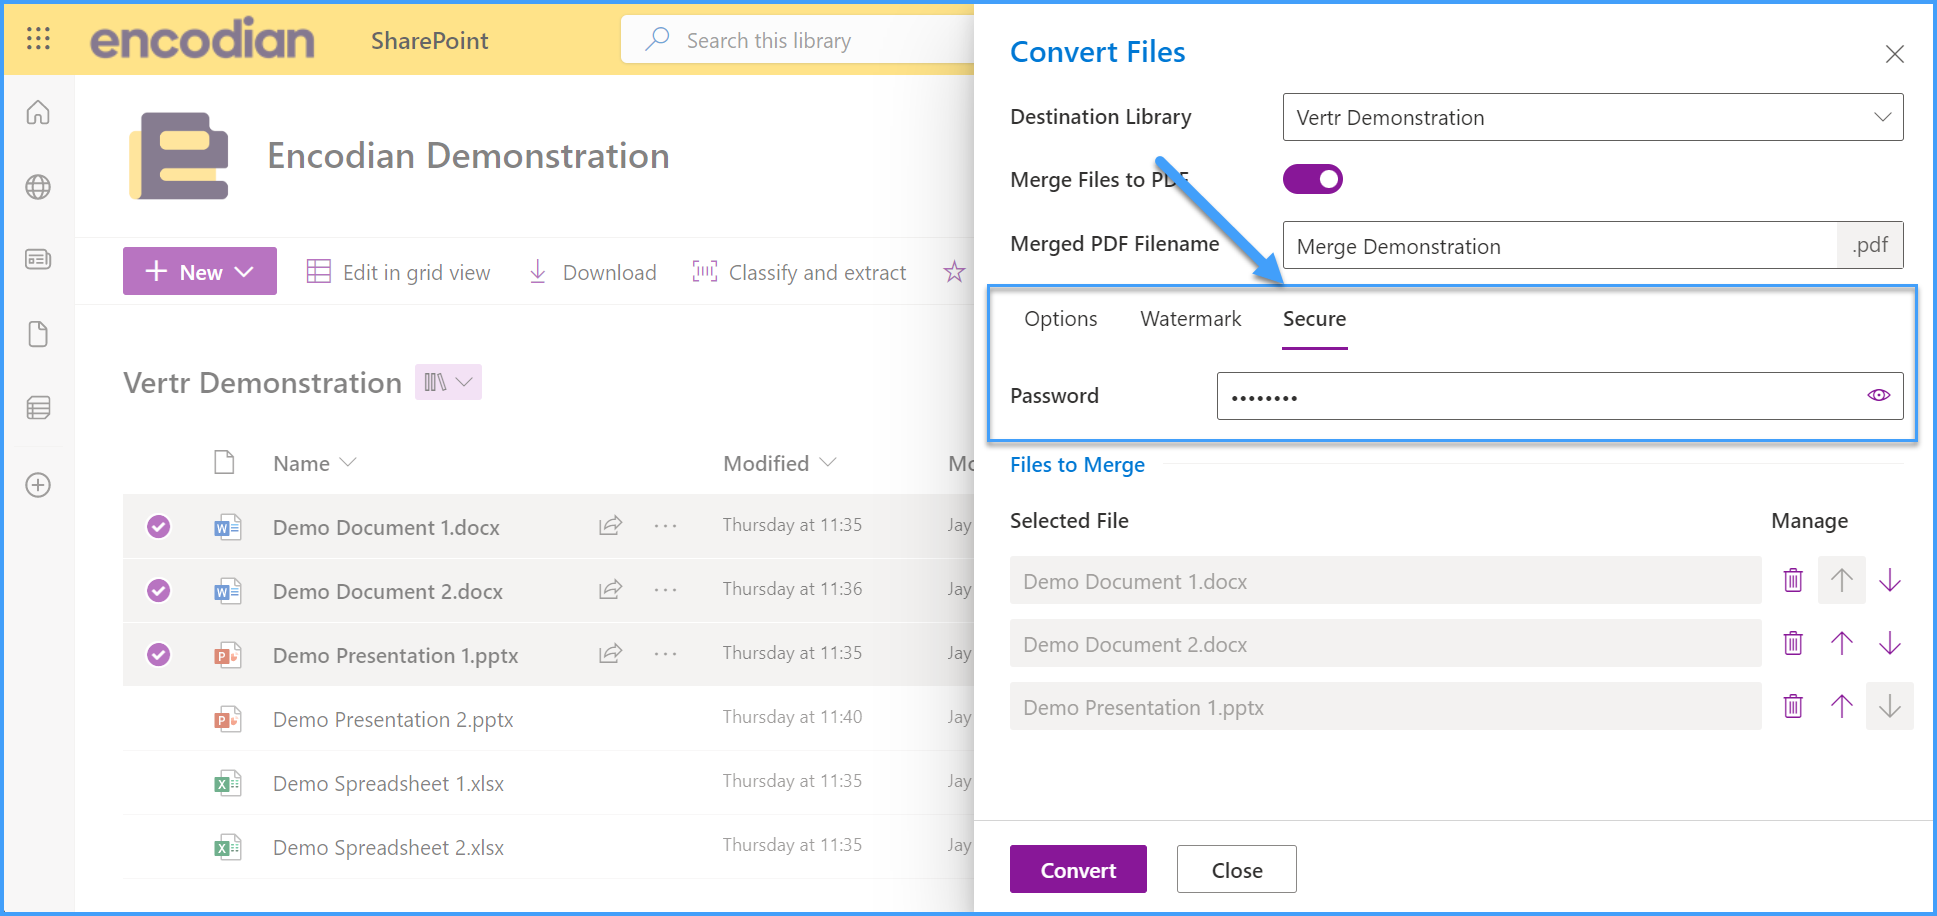This screenshot has width=1937, height=916.
Task: Deselect Demo Document 2.docx row checkmark
Action: pyautogui.click(x=158, y=590)
